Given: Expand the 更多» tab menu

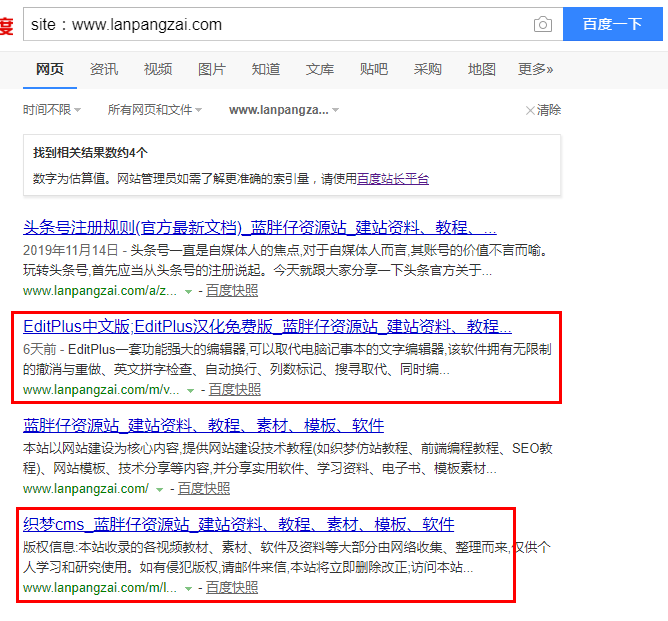Looking at the screenshot, I should [536, 69].
